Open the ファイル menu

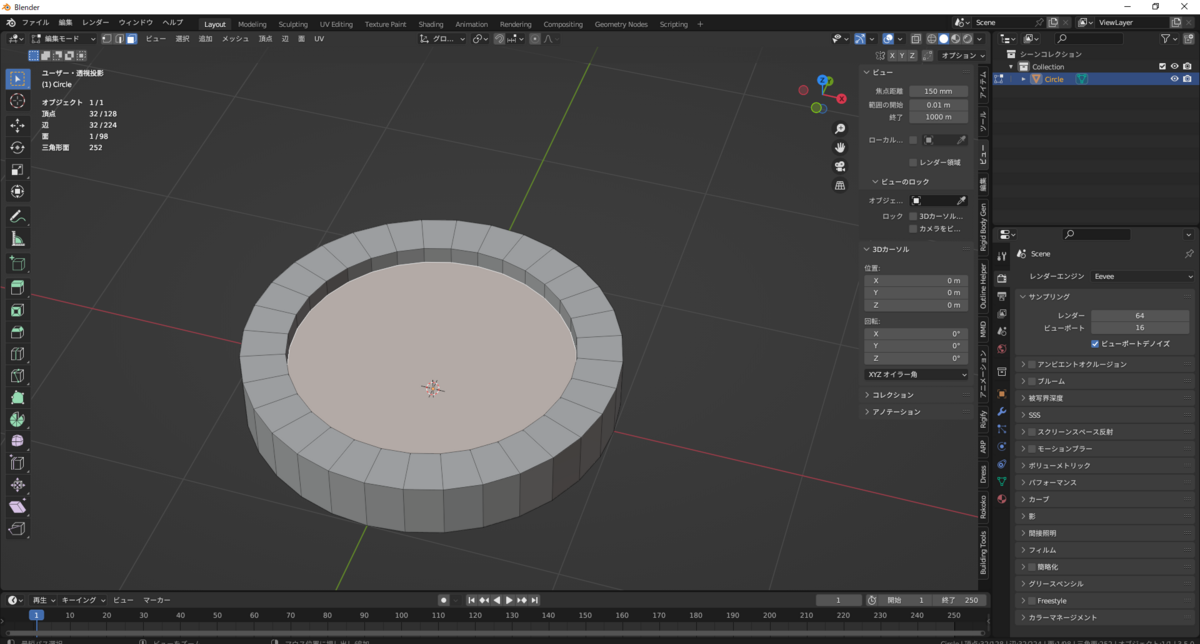pyautogui.click(x=35, y=22)
